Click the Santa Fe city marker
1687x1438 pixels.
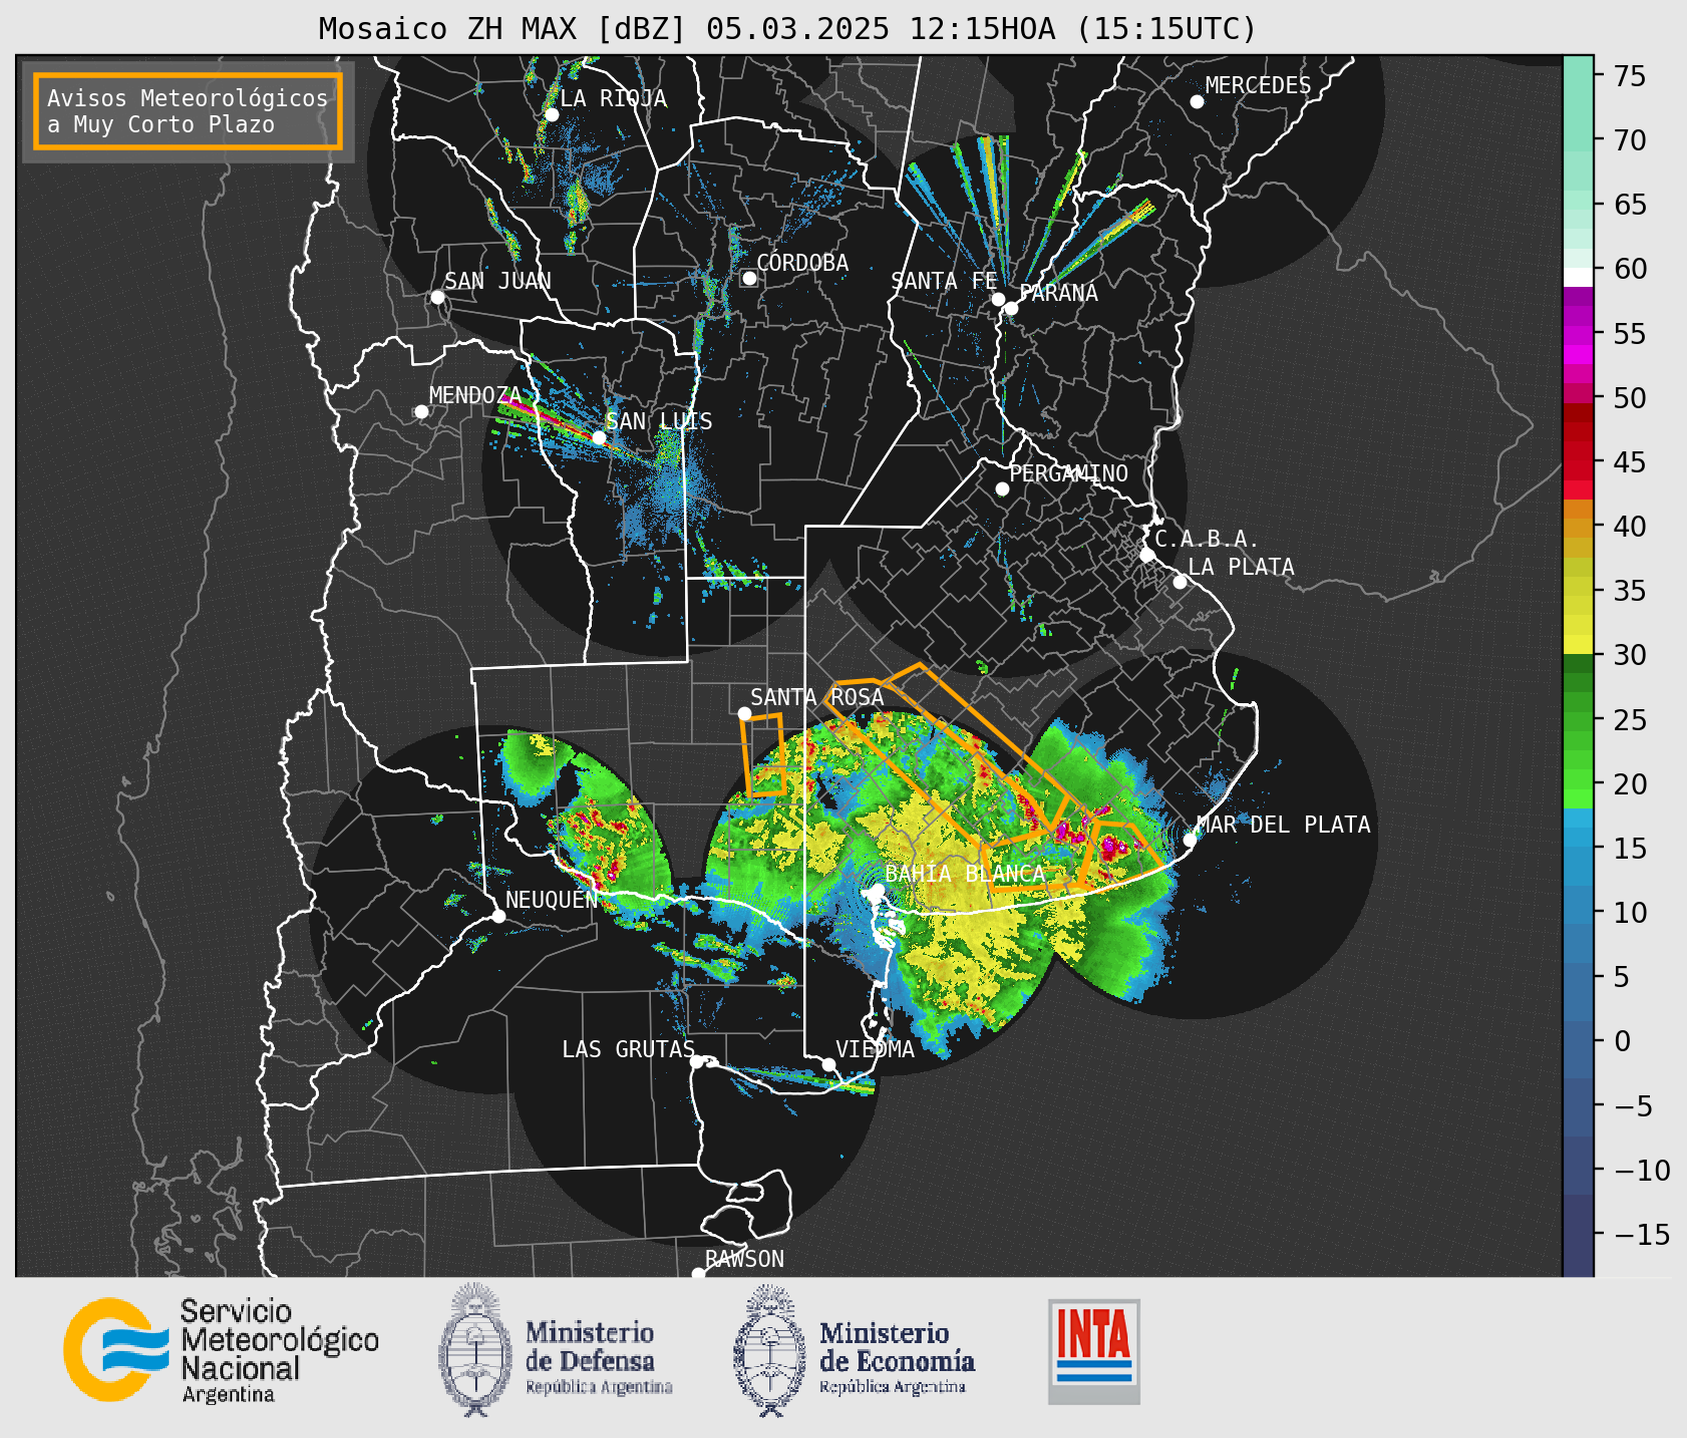(x=998, y=299)
